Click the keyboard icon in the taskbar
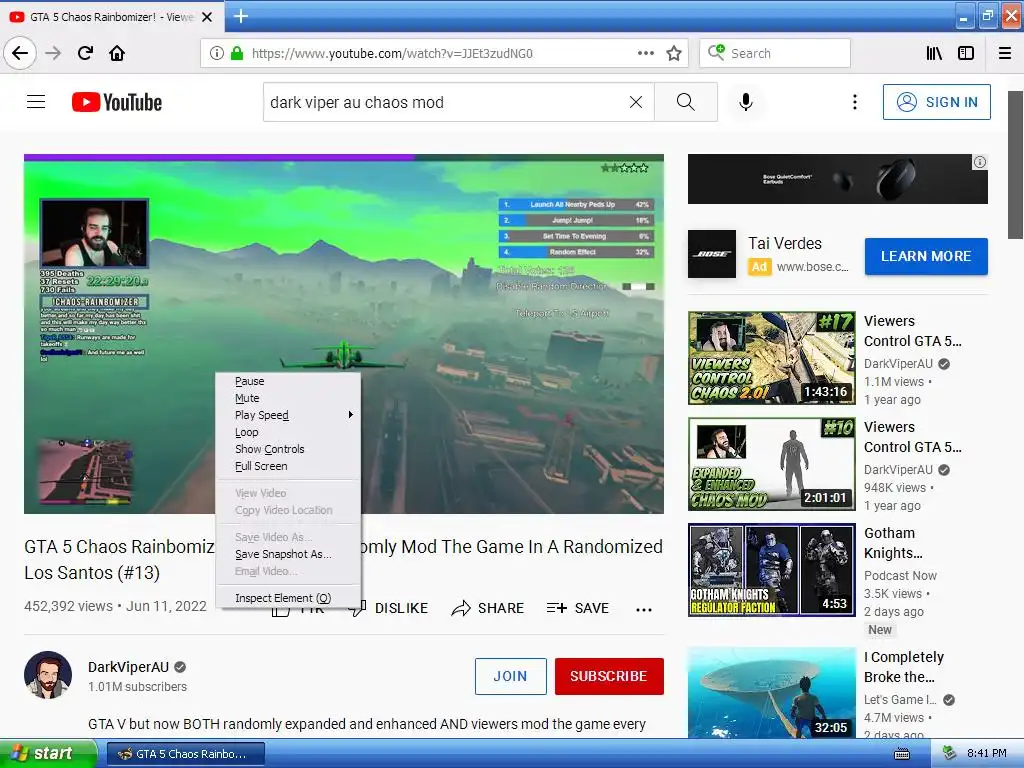This screenshot has height=768, width=1024. coord(902,754)
